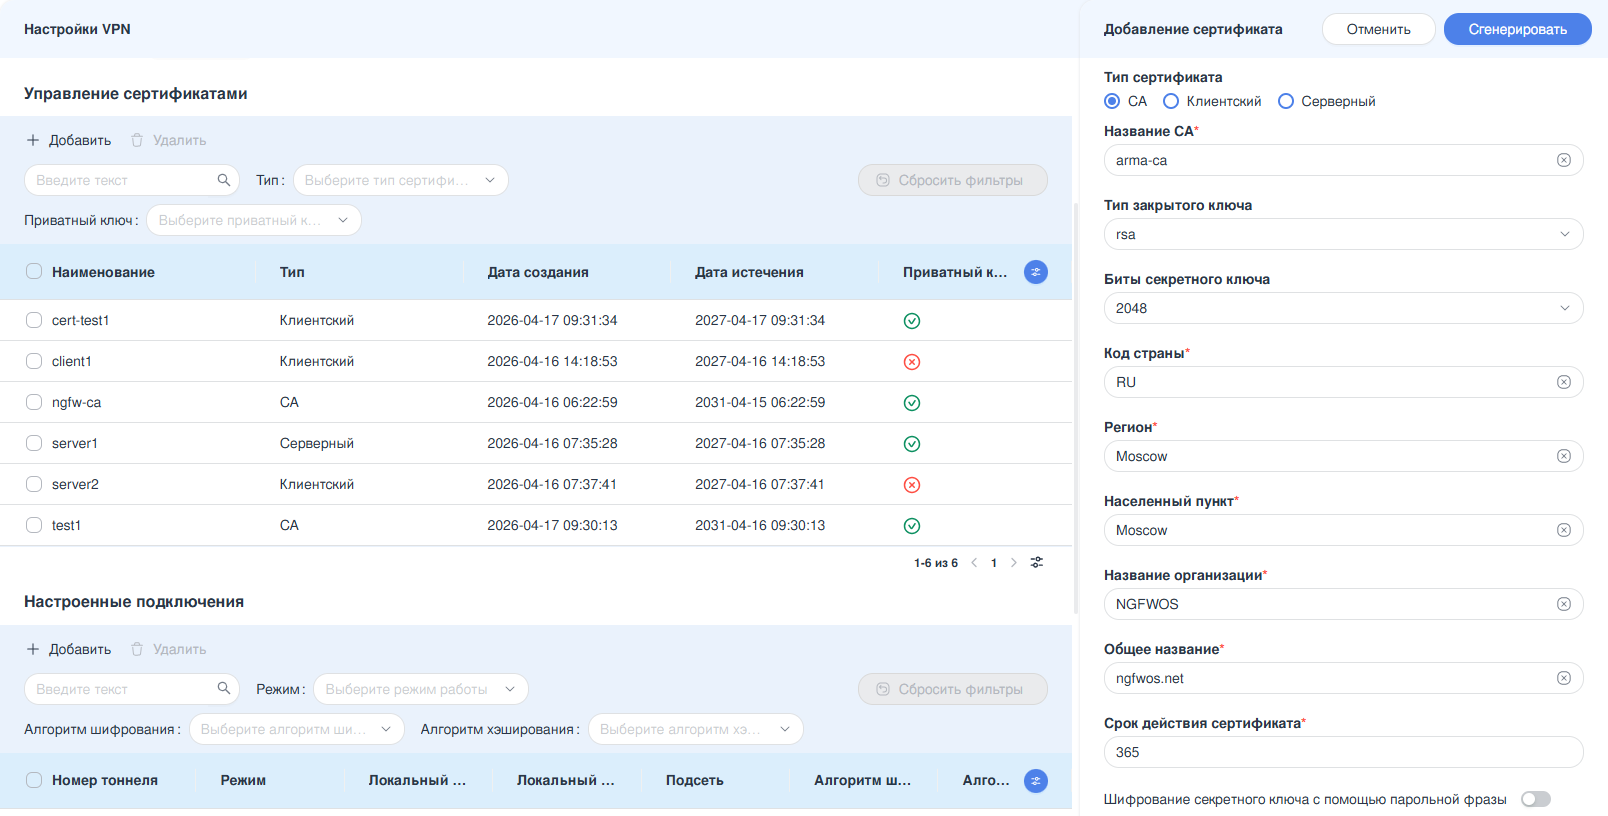Click column settings icon in connections table header
The height and width of the screenshot is (816, 1608).
1036,781
